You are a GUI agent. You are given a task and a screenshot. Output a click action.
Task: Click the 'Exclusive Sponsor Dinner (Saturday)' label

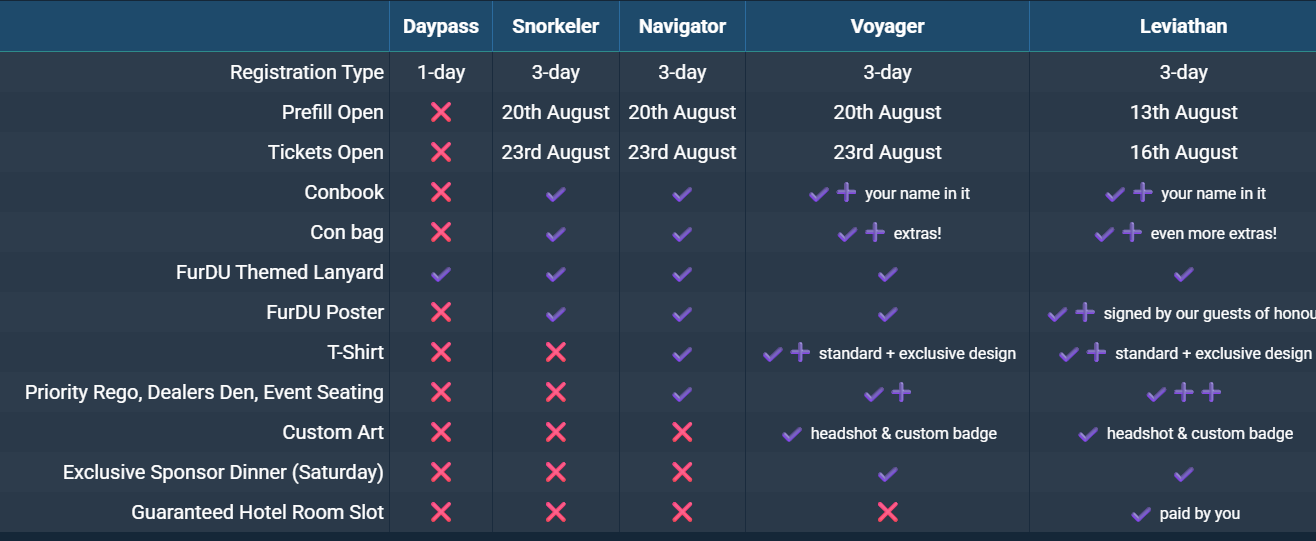pyautogui.click(x=223, y=472)
